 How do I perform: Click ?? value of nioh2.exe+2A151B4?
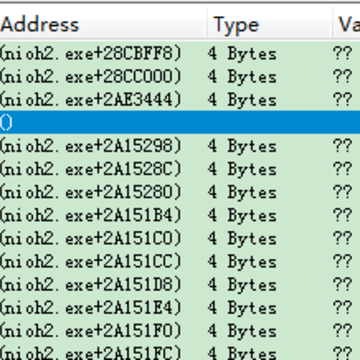(x=342, y=215)
